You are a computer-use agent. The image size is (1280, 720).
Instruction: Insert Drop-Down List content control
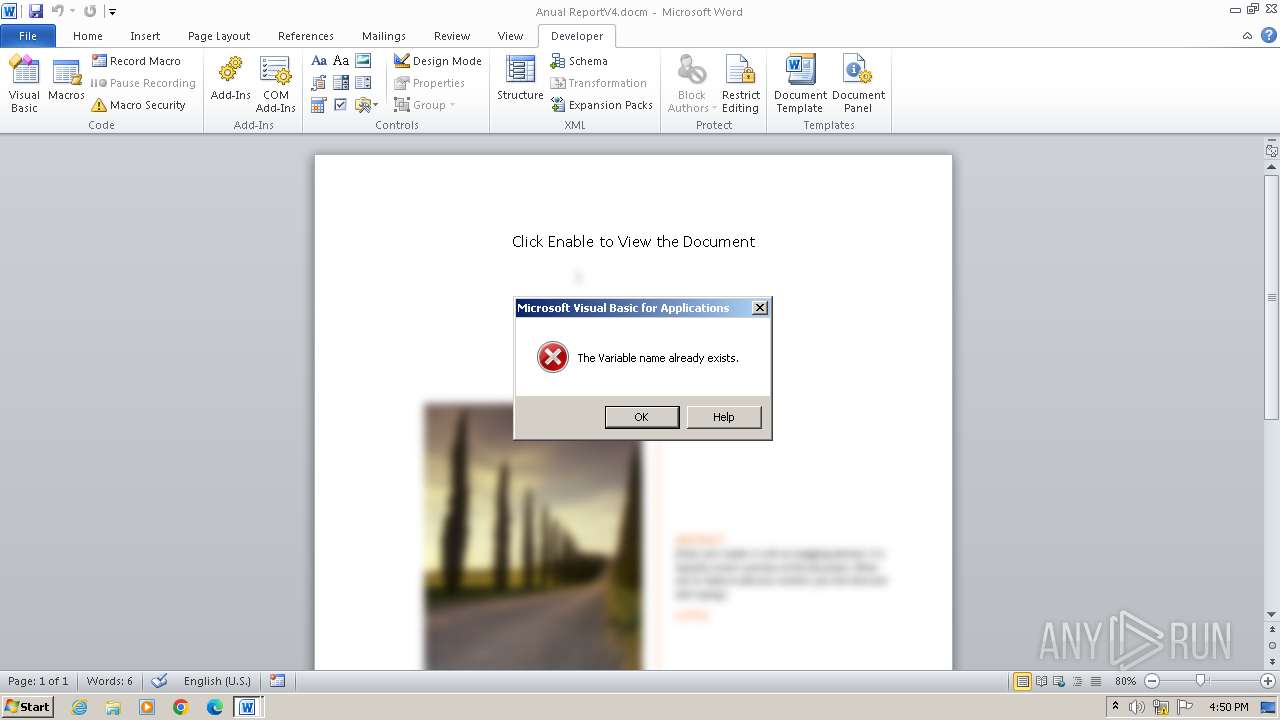pos(363,83)
